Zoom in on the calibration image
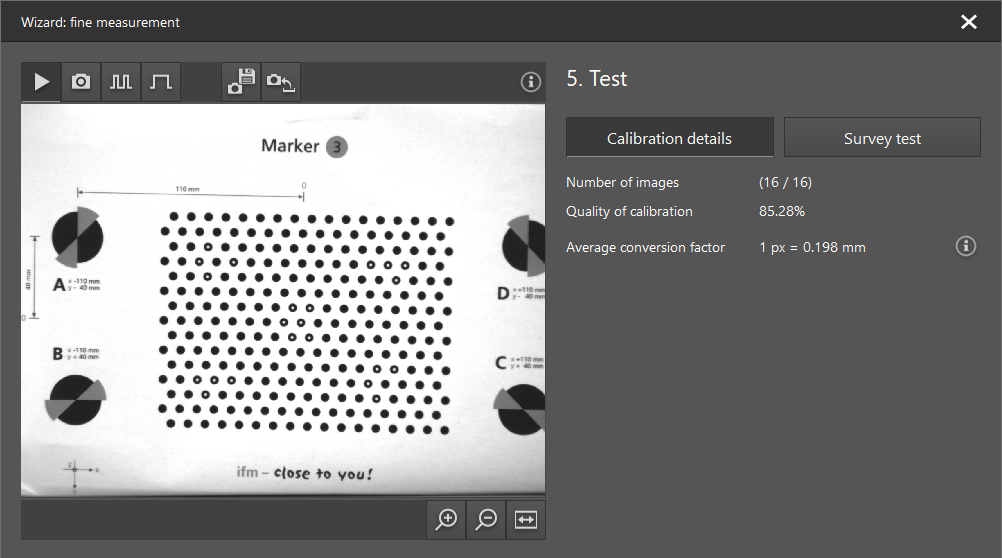Screen dimensions: 1002x558 pyautogui.click(x=447, y=519)
